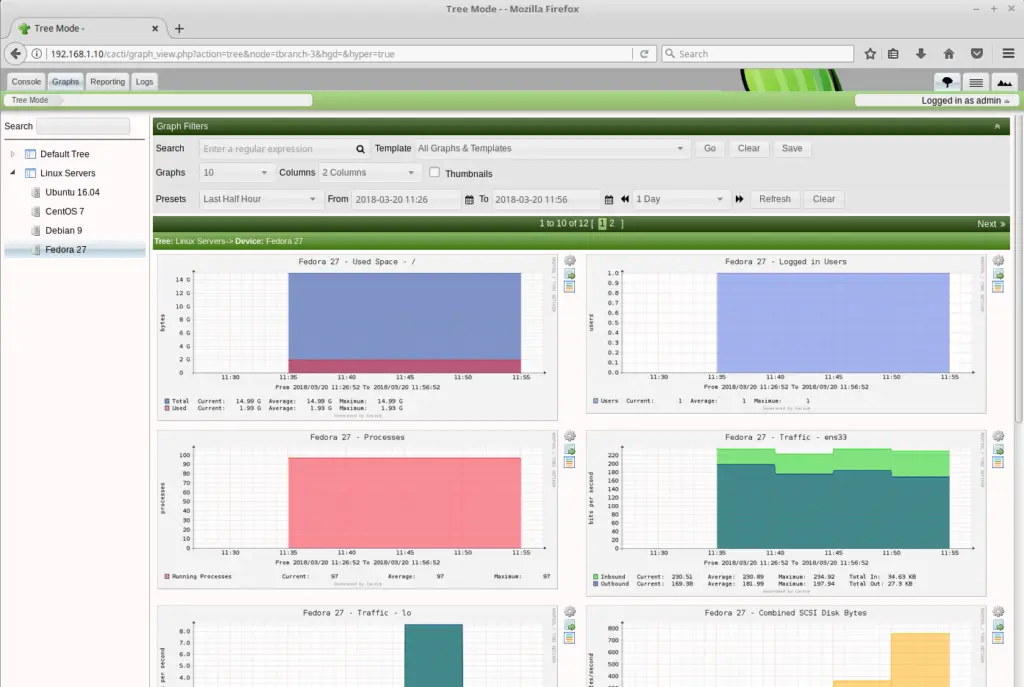Jump to page 2 of graphs
Screen dimensions: 1024x687
(612, 223)
